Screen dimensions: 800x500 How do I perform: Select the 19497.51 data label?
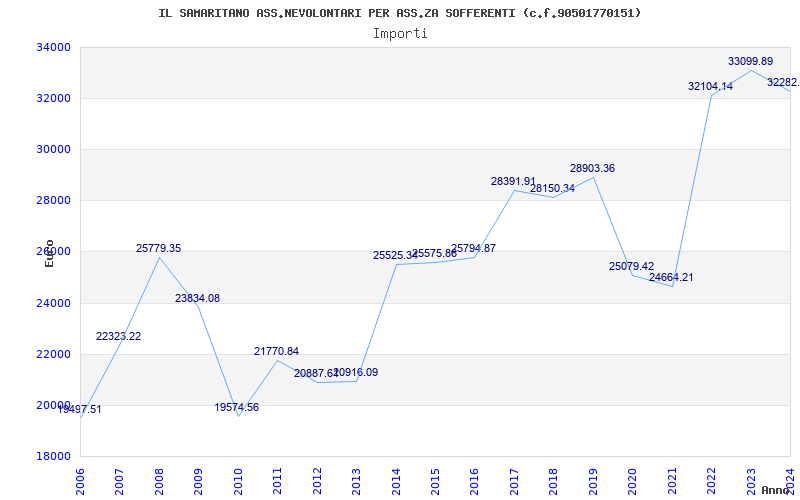pyautogui.click(x=79, y=409)
